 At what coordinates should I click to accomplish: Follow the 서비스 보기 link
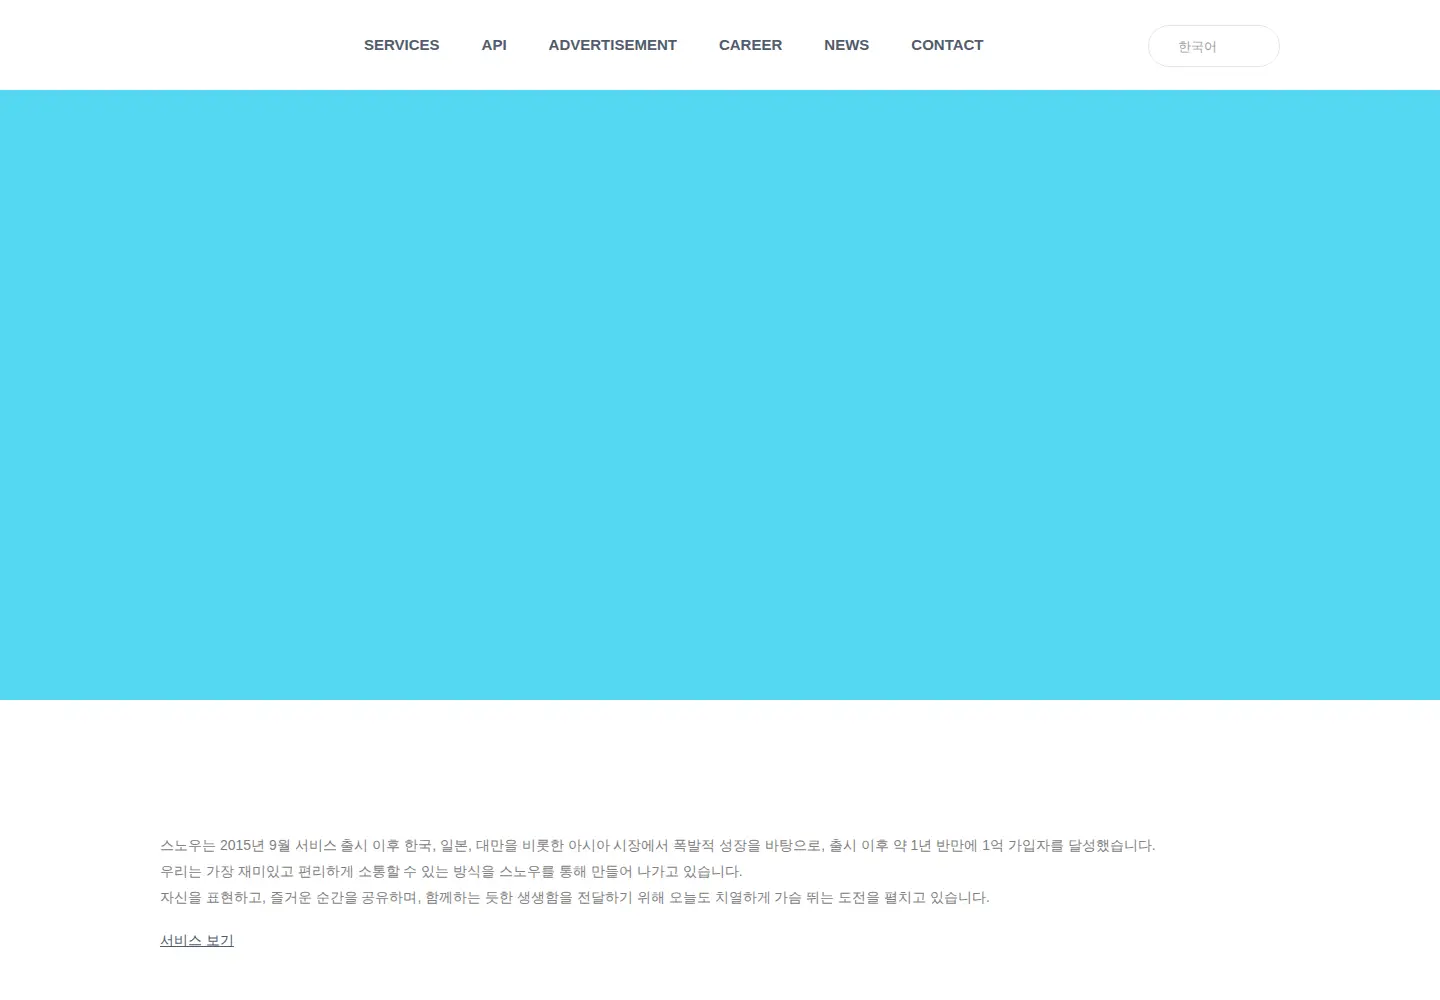(197, 940)
